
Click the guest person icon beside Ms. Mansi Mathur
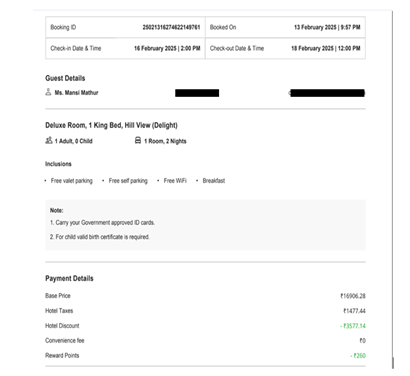(x=48, y=92)
